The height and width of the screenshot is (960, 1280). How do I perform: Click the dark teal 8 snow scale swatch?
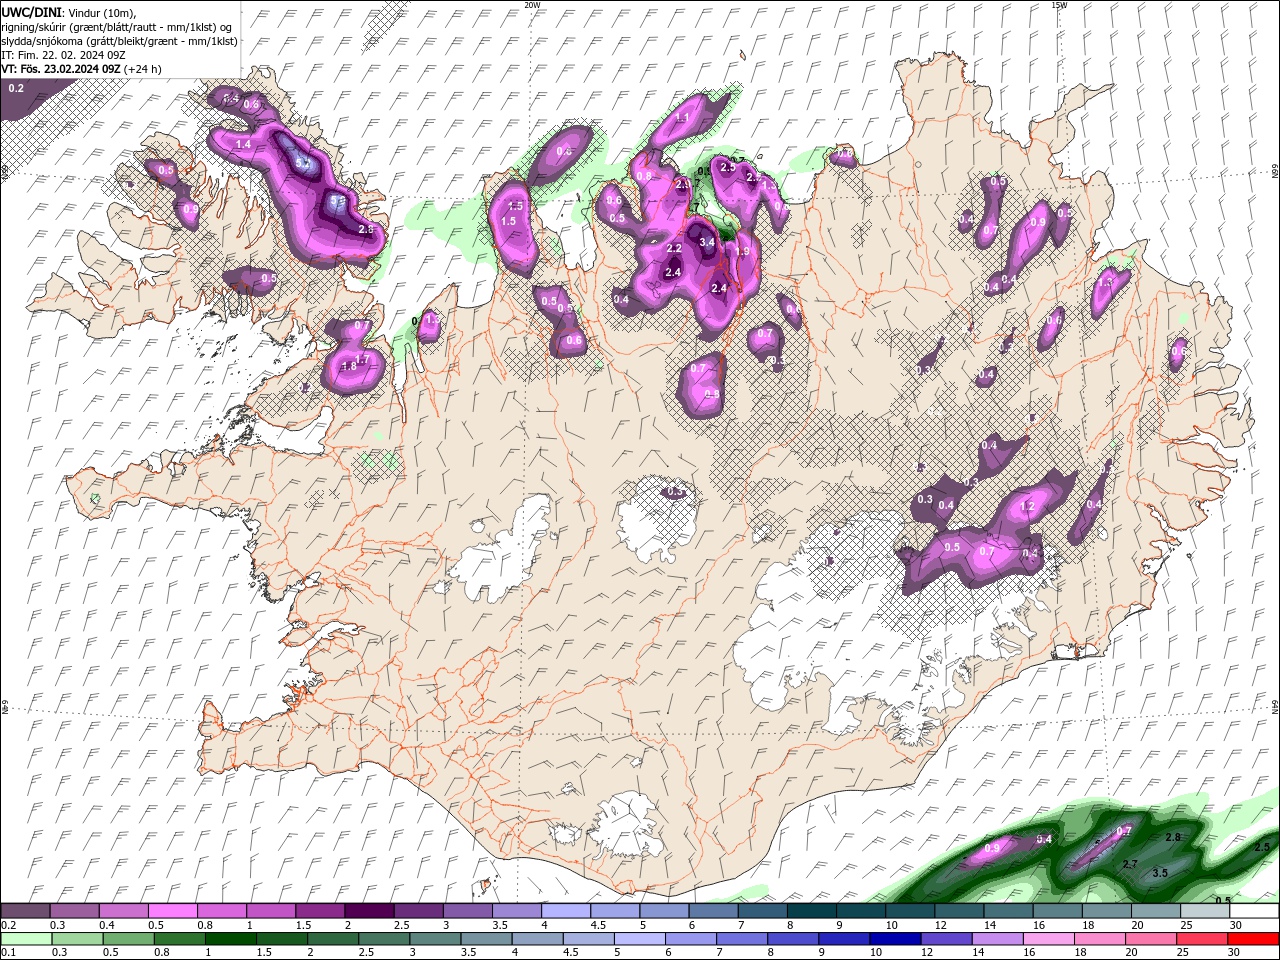click(x=810, y=911)
